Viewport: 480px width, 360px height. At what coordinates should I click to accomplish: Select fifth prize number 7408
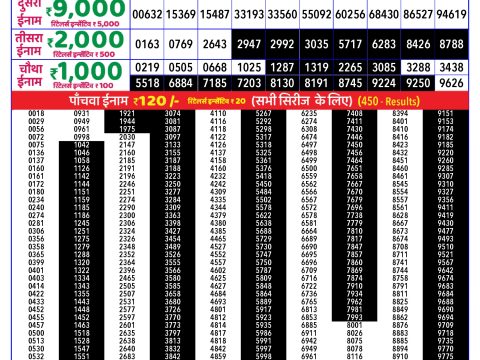(354, 114)
